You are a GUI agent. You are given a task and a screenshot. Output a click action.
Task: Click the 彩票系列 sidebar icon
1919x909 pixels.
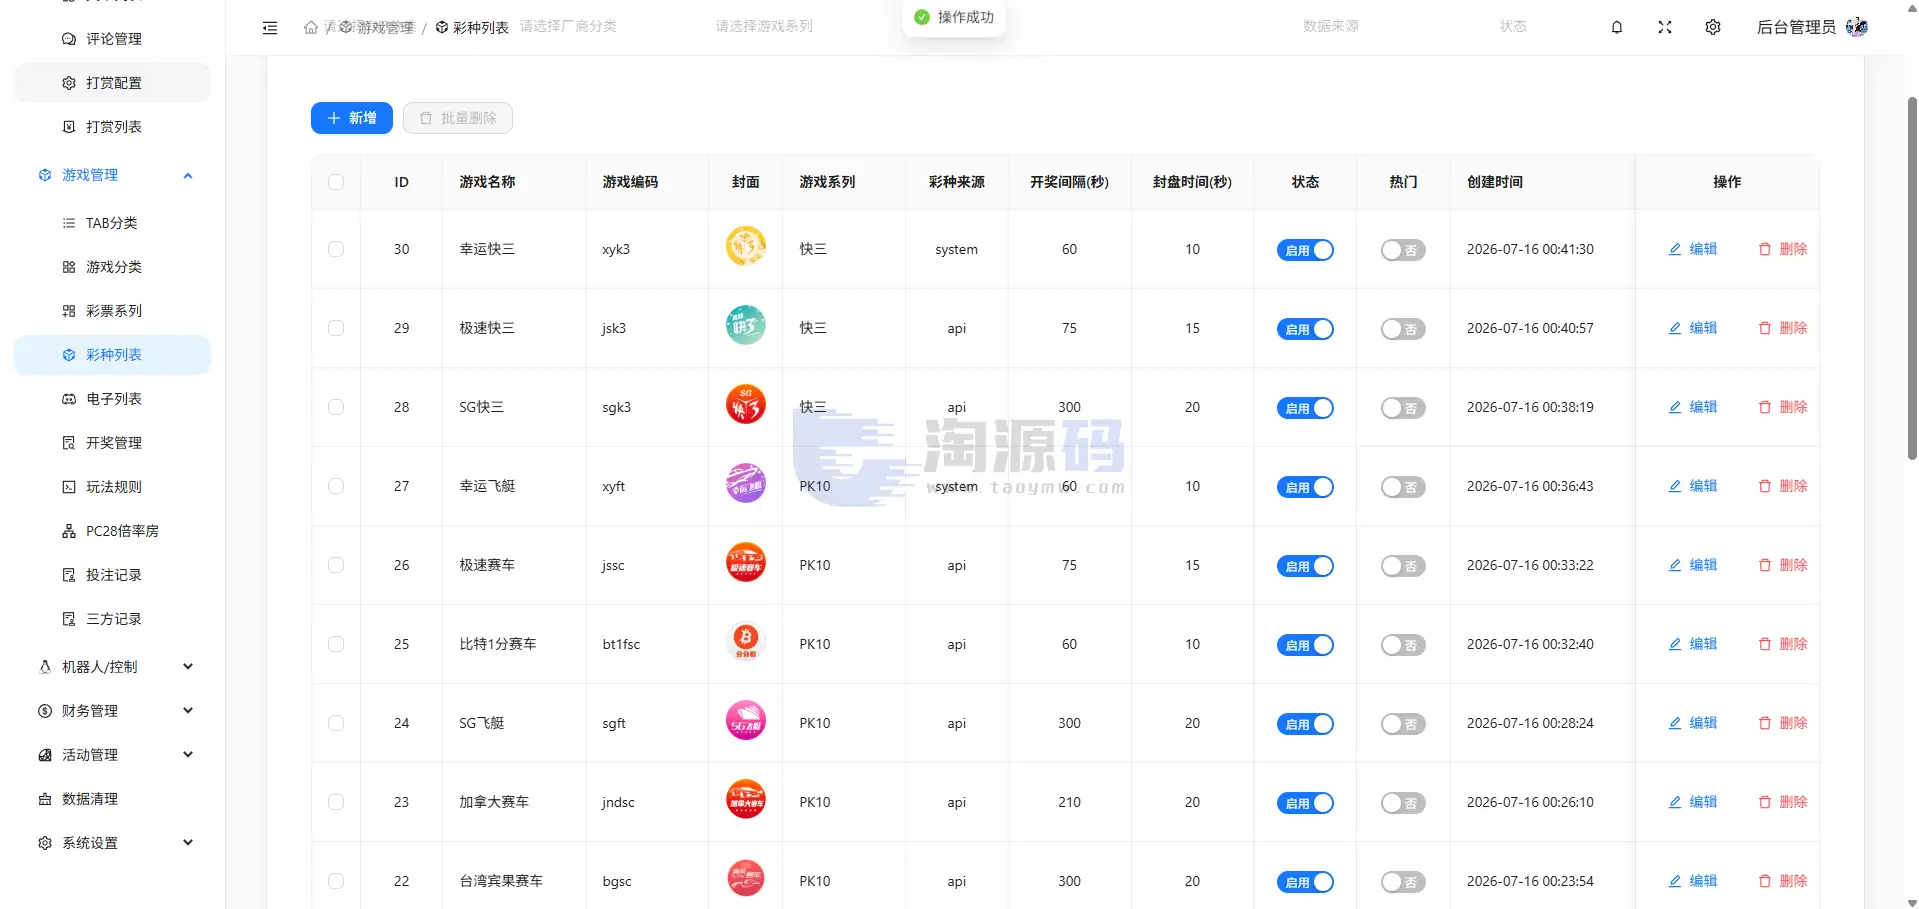[x=69, y=311]
